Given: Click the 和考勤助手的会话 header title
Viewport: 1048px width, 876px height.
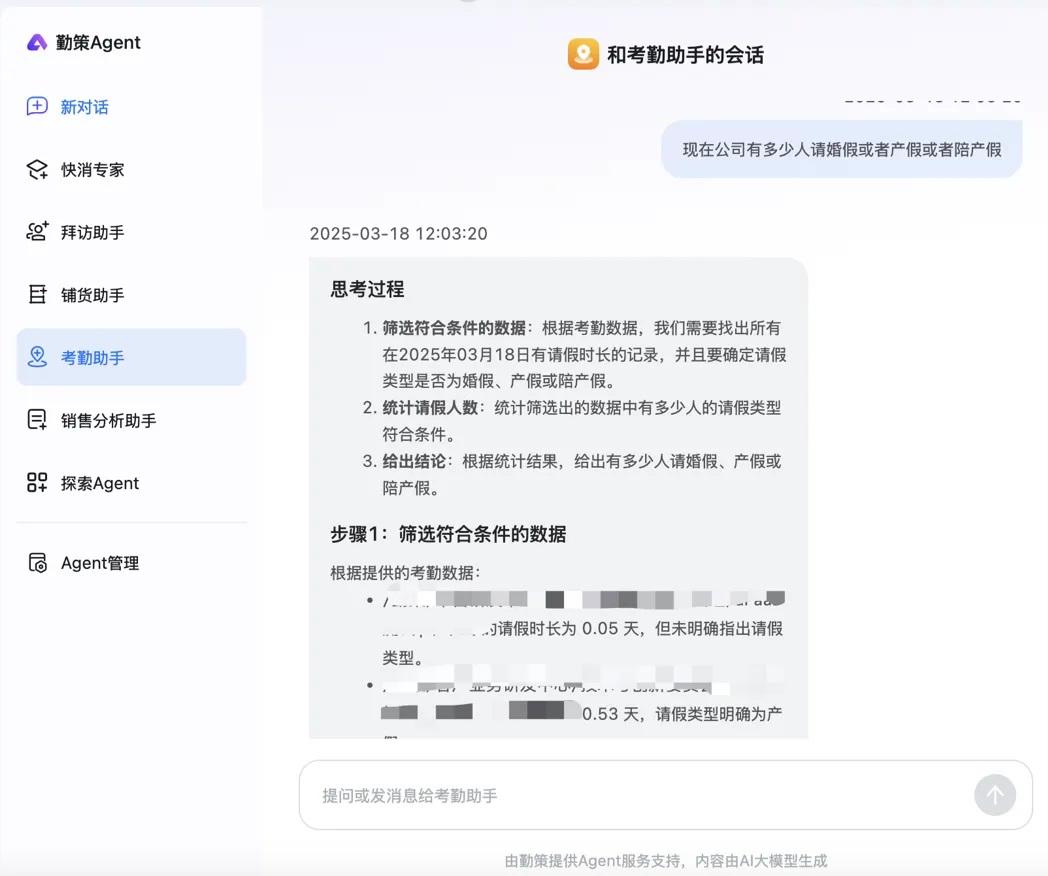Looking at the screenshot, I should click(685, 55).
